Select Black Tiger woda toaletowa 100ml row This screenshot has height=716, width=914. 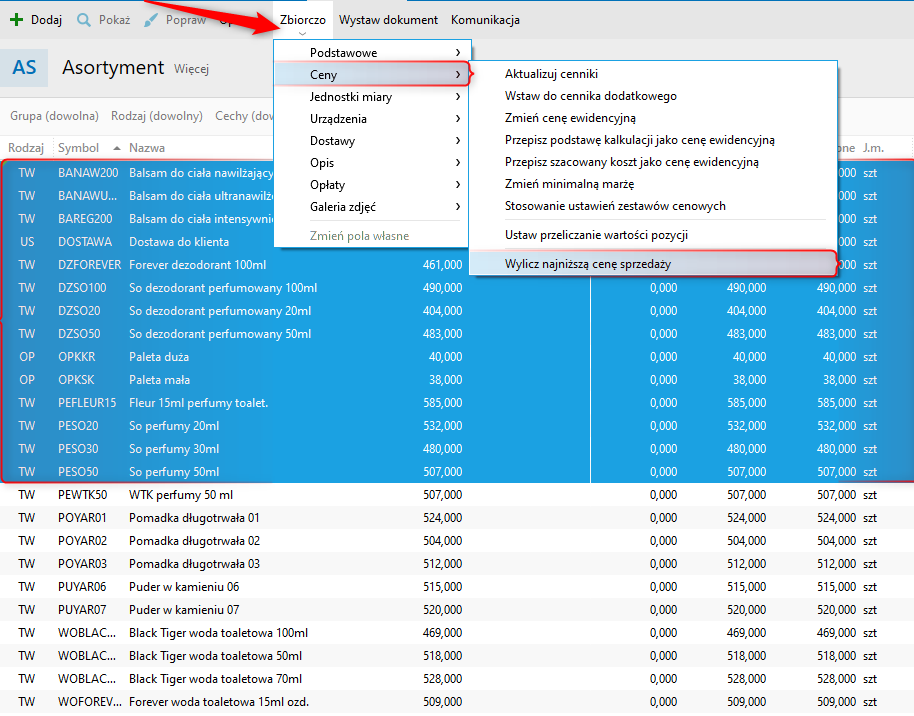point(457,633)
